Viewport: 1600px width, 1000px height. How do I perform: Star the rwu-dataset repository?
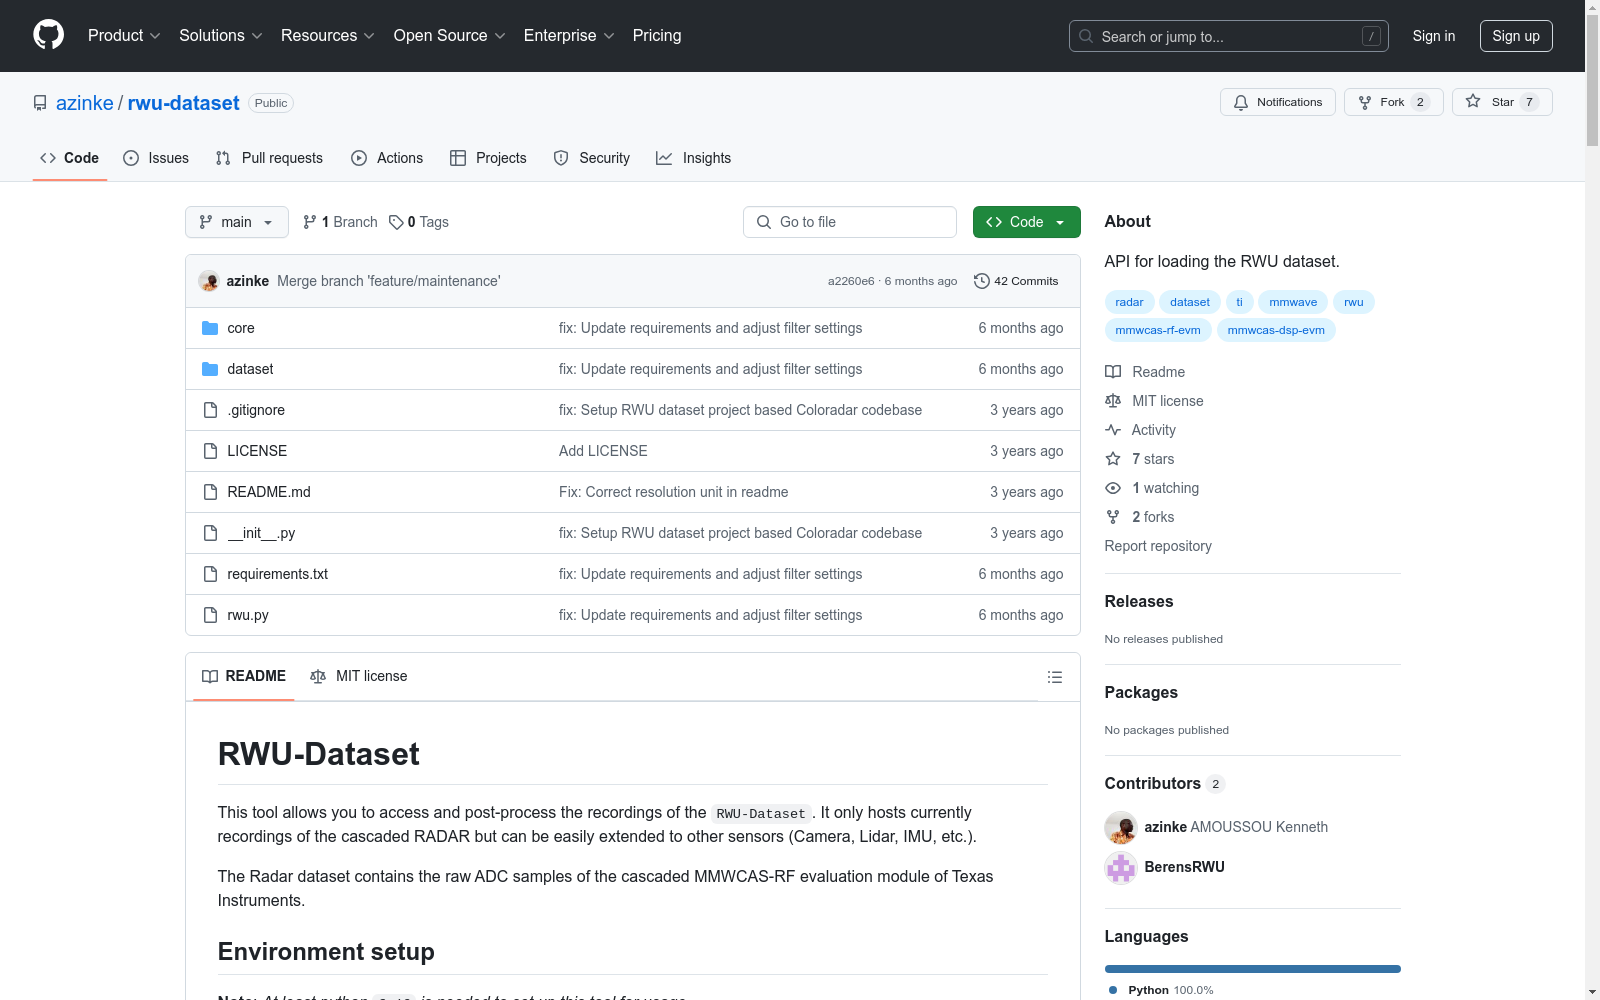coord(1502,102)
